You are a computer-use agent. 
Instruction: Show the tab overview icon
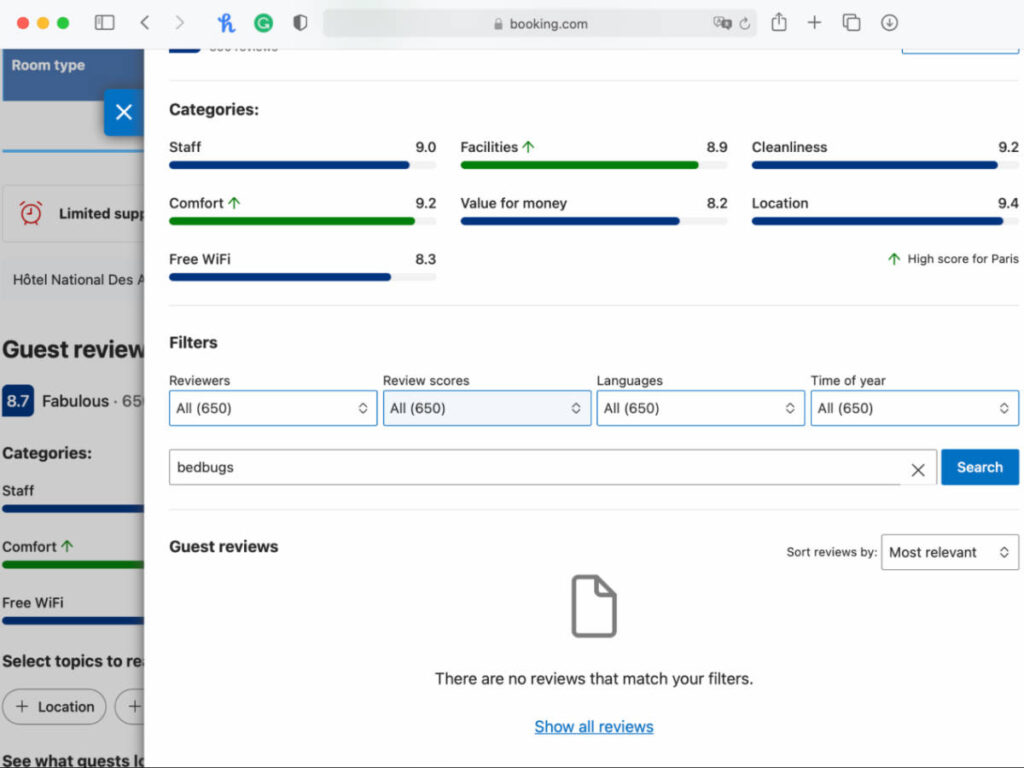point(851,23)
